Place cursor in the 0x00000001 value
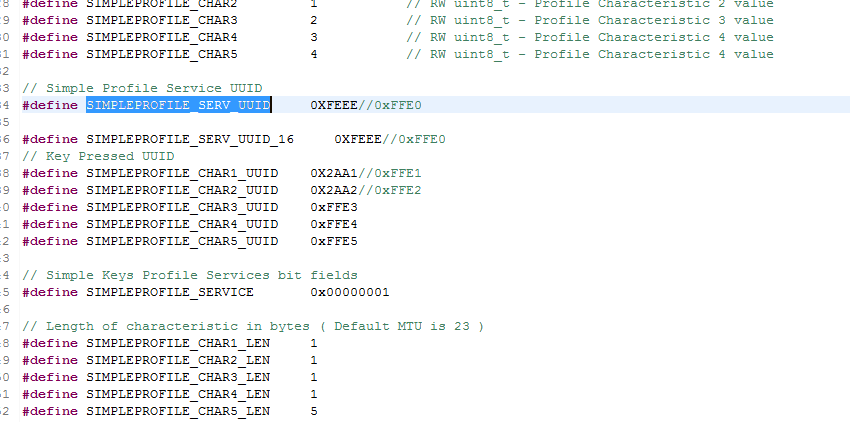This screenshot has height=422, width=850. coord(349,292)
